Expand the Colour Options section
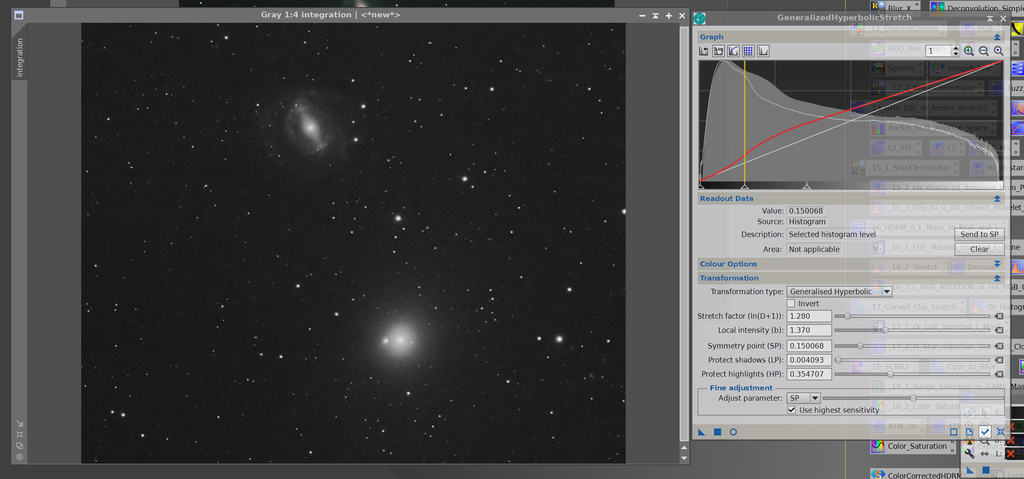The width and height of the screenshot is (1024, 479). coord(997,264)
